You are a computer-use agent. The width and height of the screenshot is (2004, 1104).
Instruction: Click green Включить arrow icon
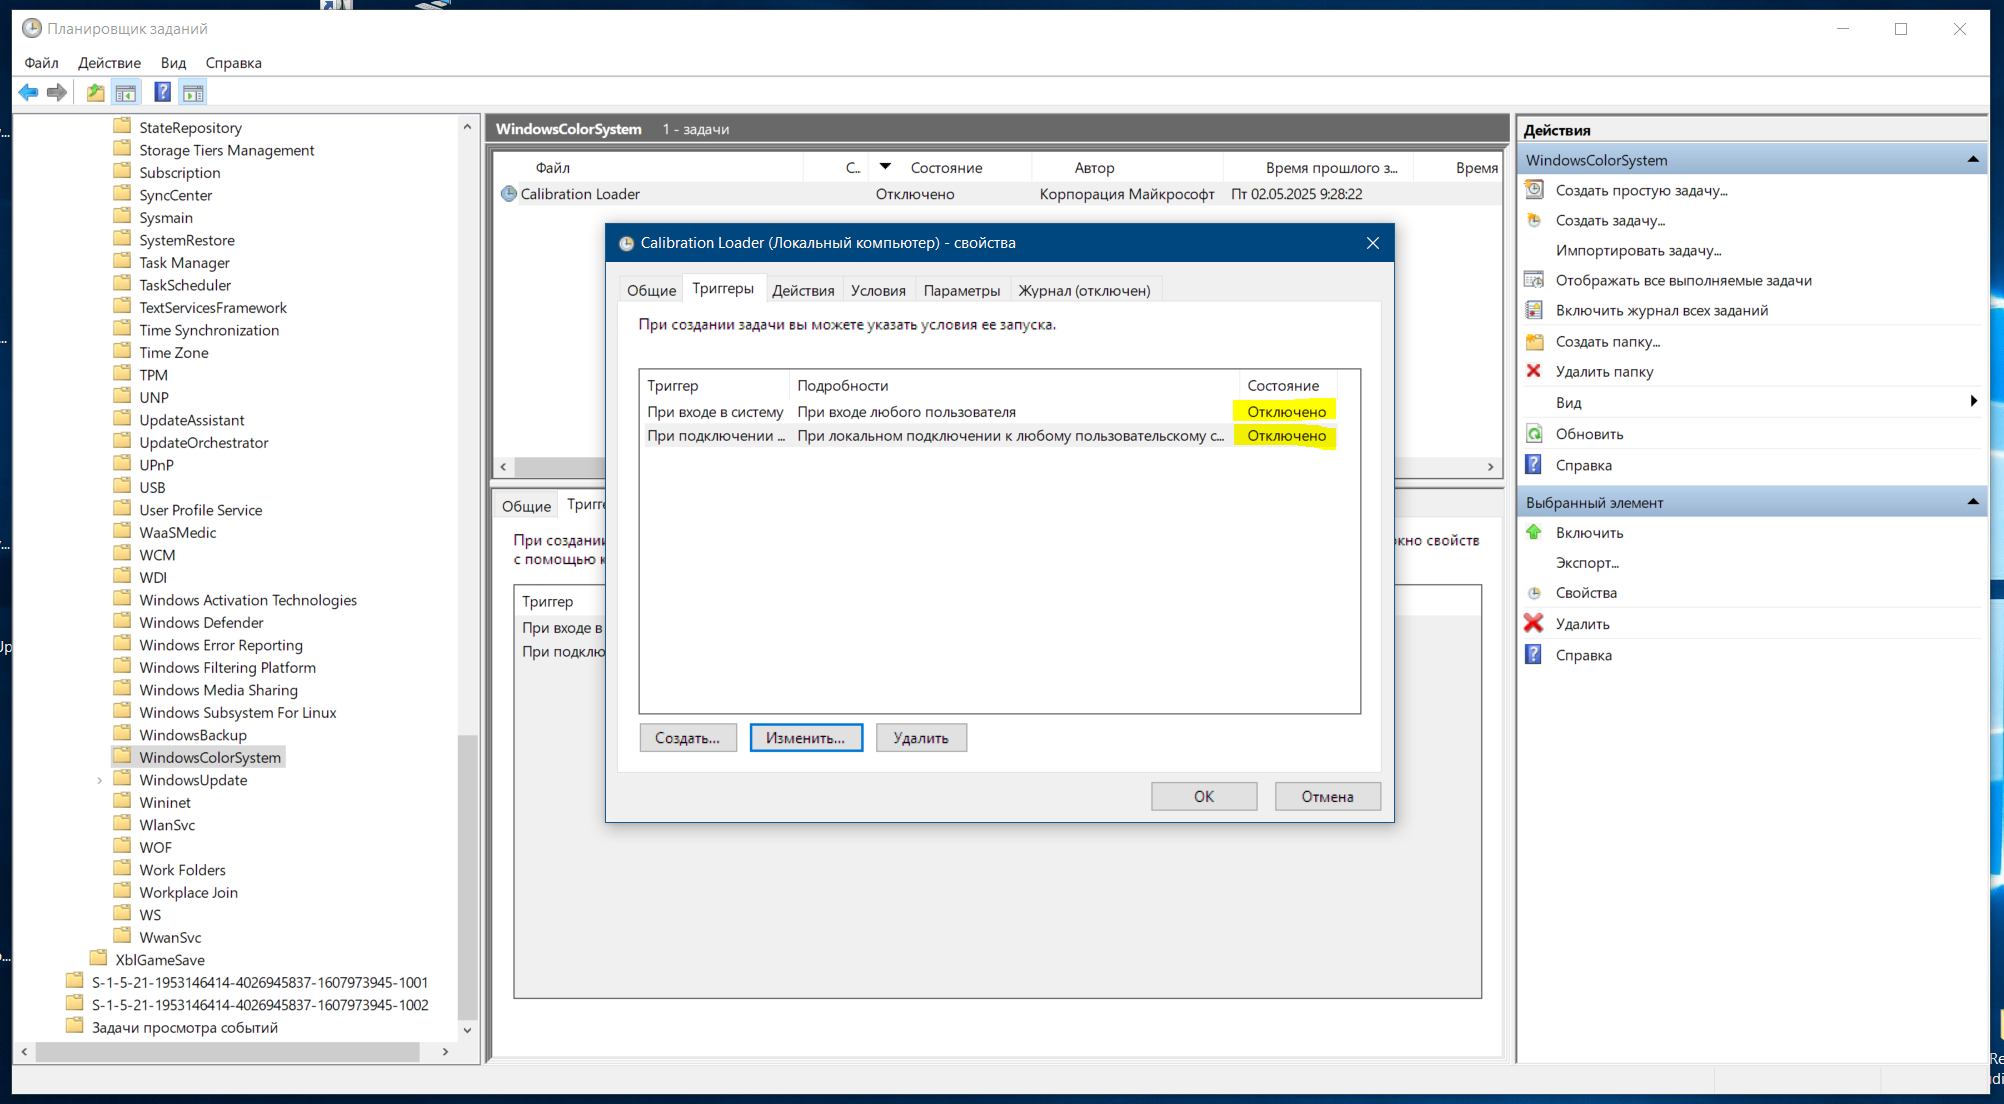tap(1534, 532)
